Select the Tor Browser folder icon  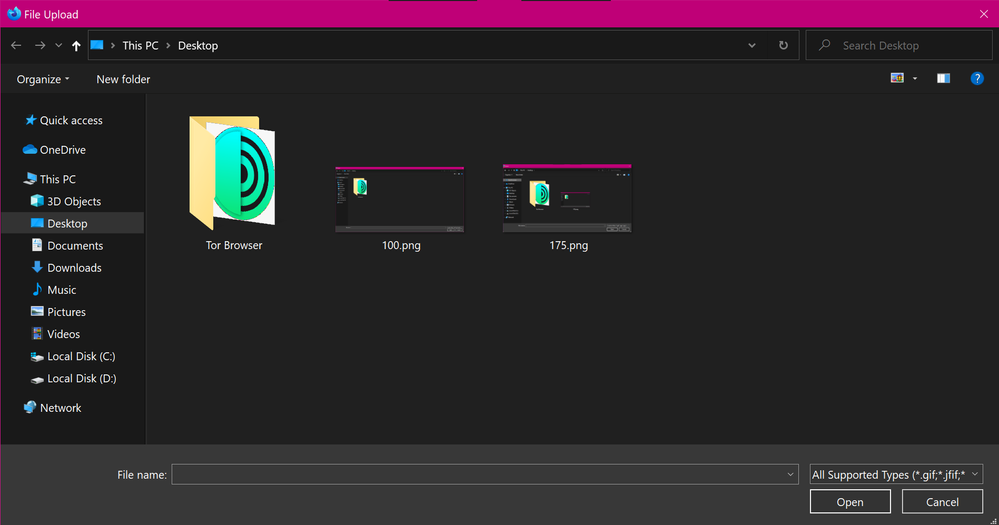click(x=233, y=172)
